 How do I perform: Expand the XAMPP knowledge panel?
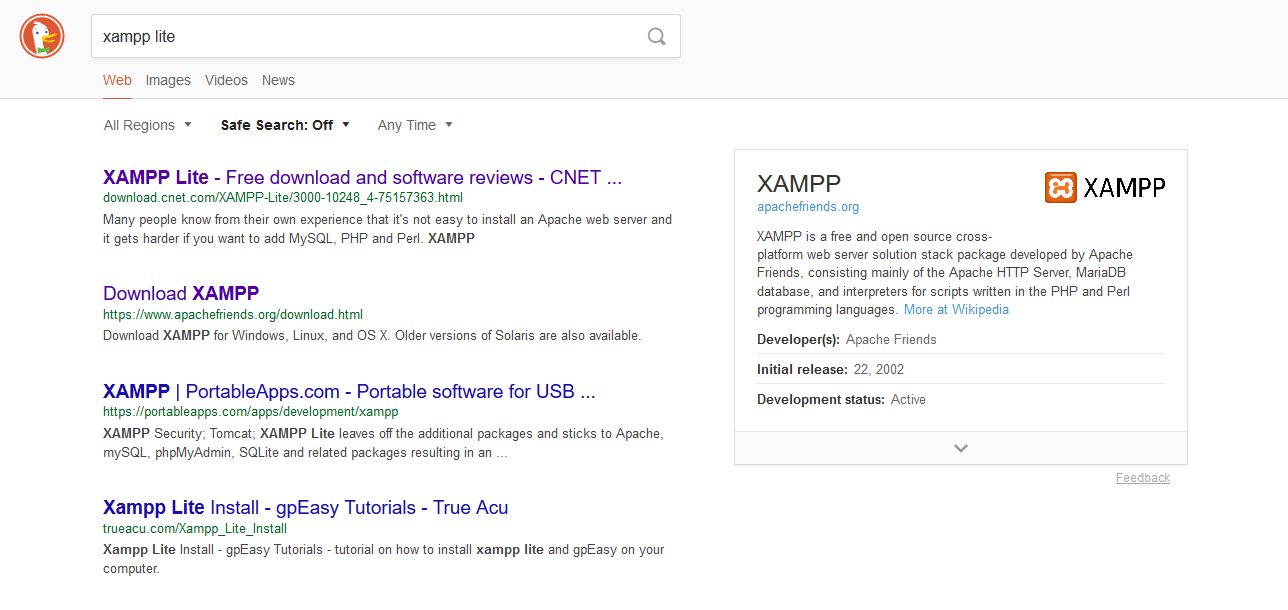pos(960,447)
